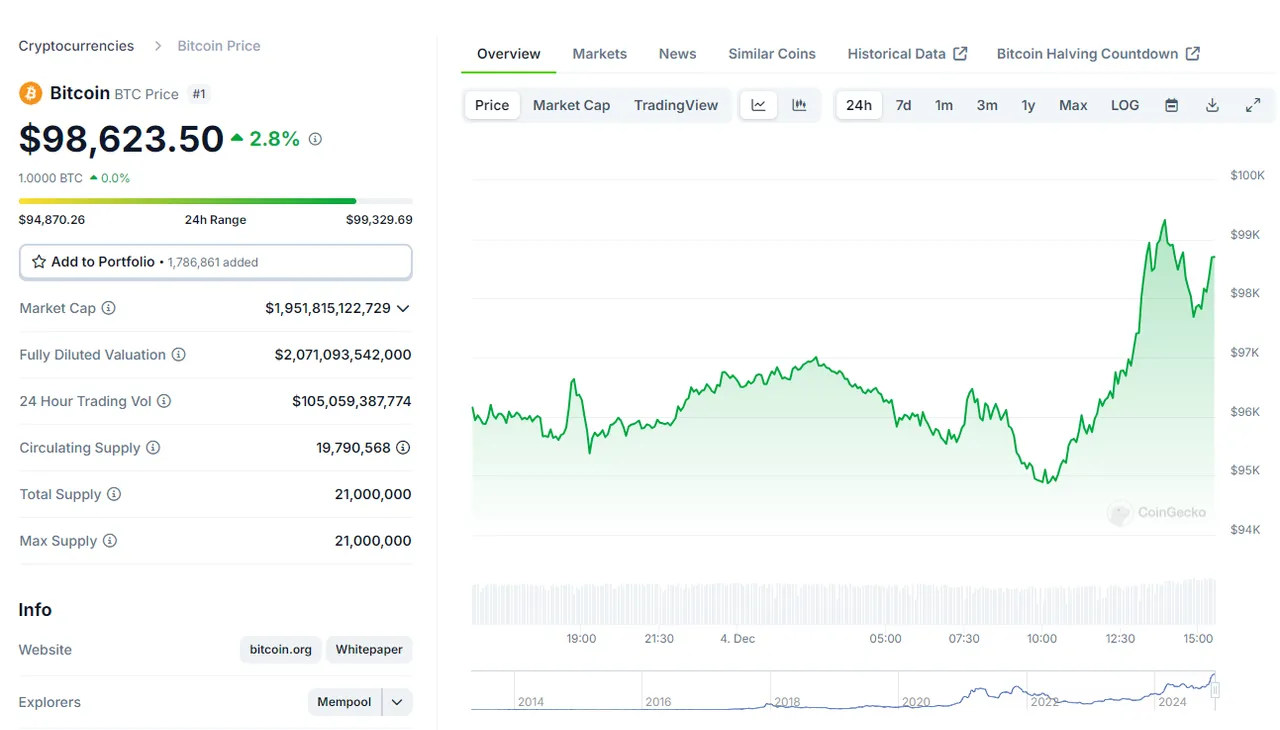Screen dimensions: 1280x730
Task: Click the 1.0000 BTC text
Action: [x=51, y=178]
